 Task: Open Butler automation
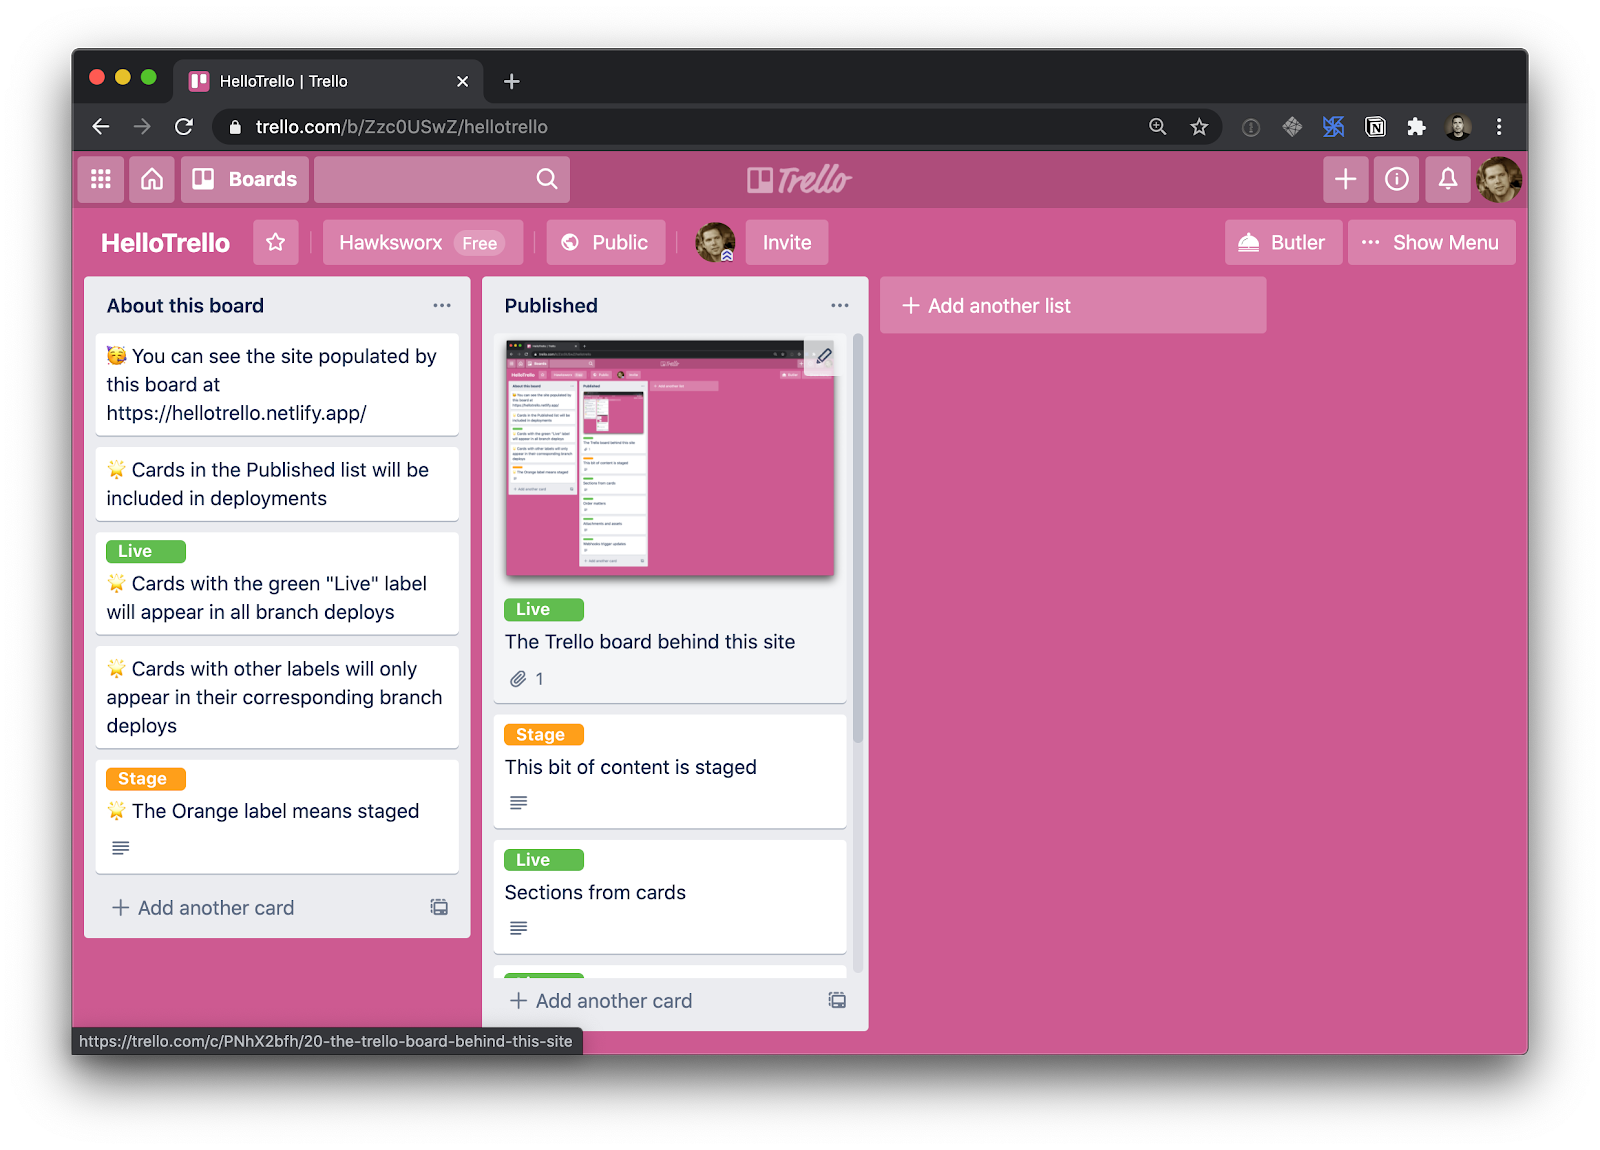coord(1284,242)
